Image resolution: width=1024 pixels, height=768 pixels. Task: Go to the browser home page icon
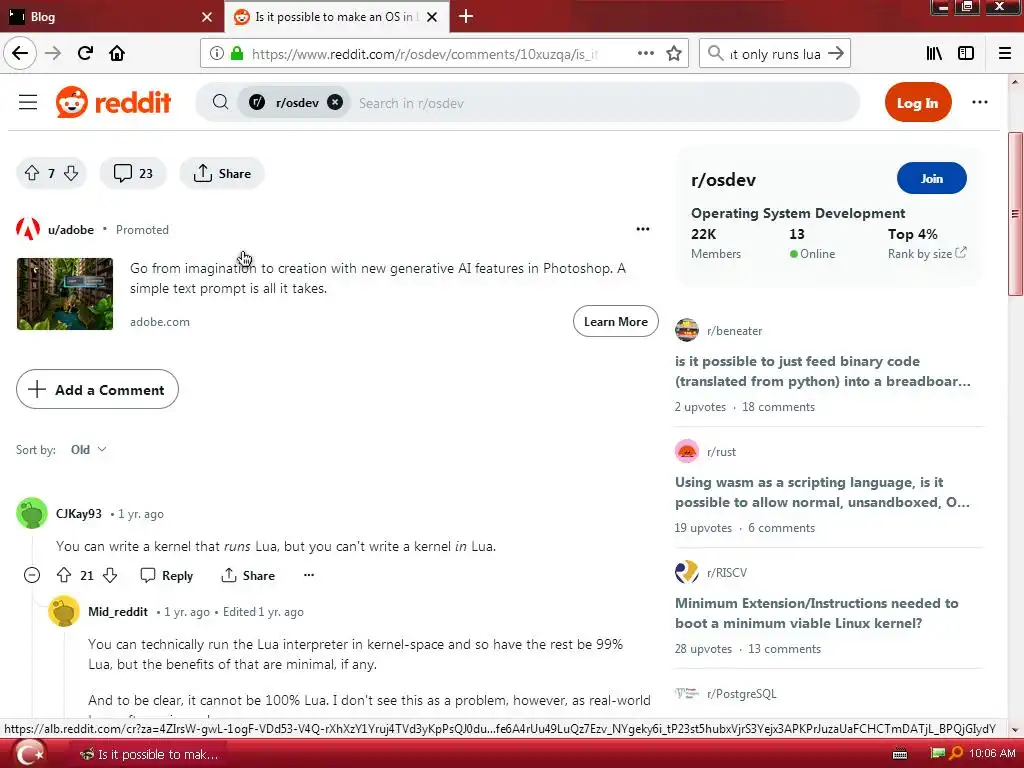(x=117, y=53)
